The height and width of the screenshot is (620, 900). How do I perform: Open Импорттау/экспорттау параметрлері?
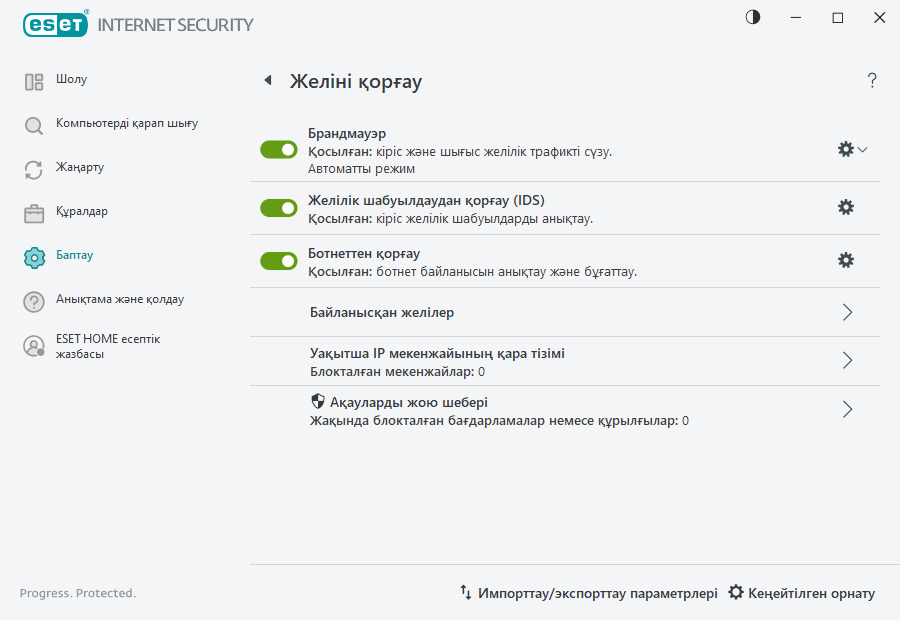pyautogui.click(x=590, y=593)
